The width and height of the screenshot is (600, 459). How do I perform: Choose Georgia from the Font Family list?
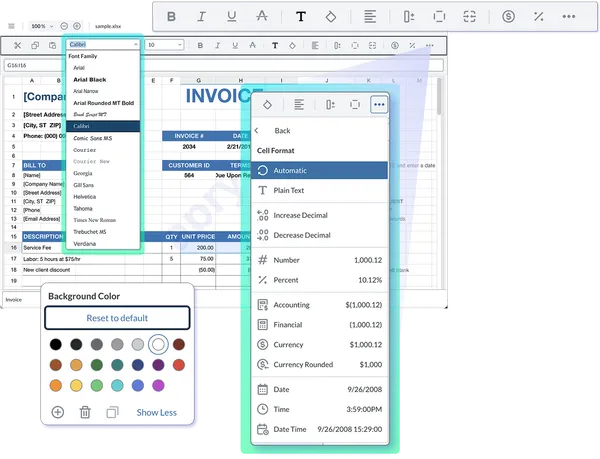[85, 172]
